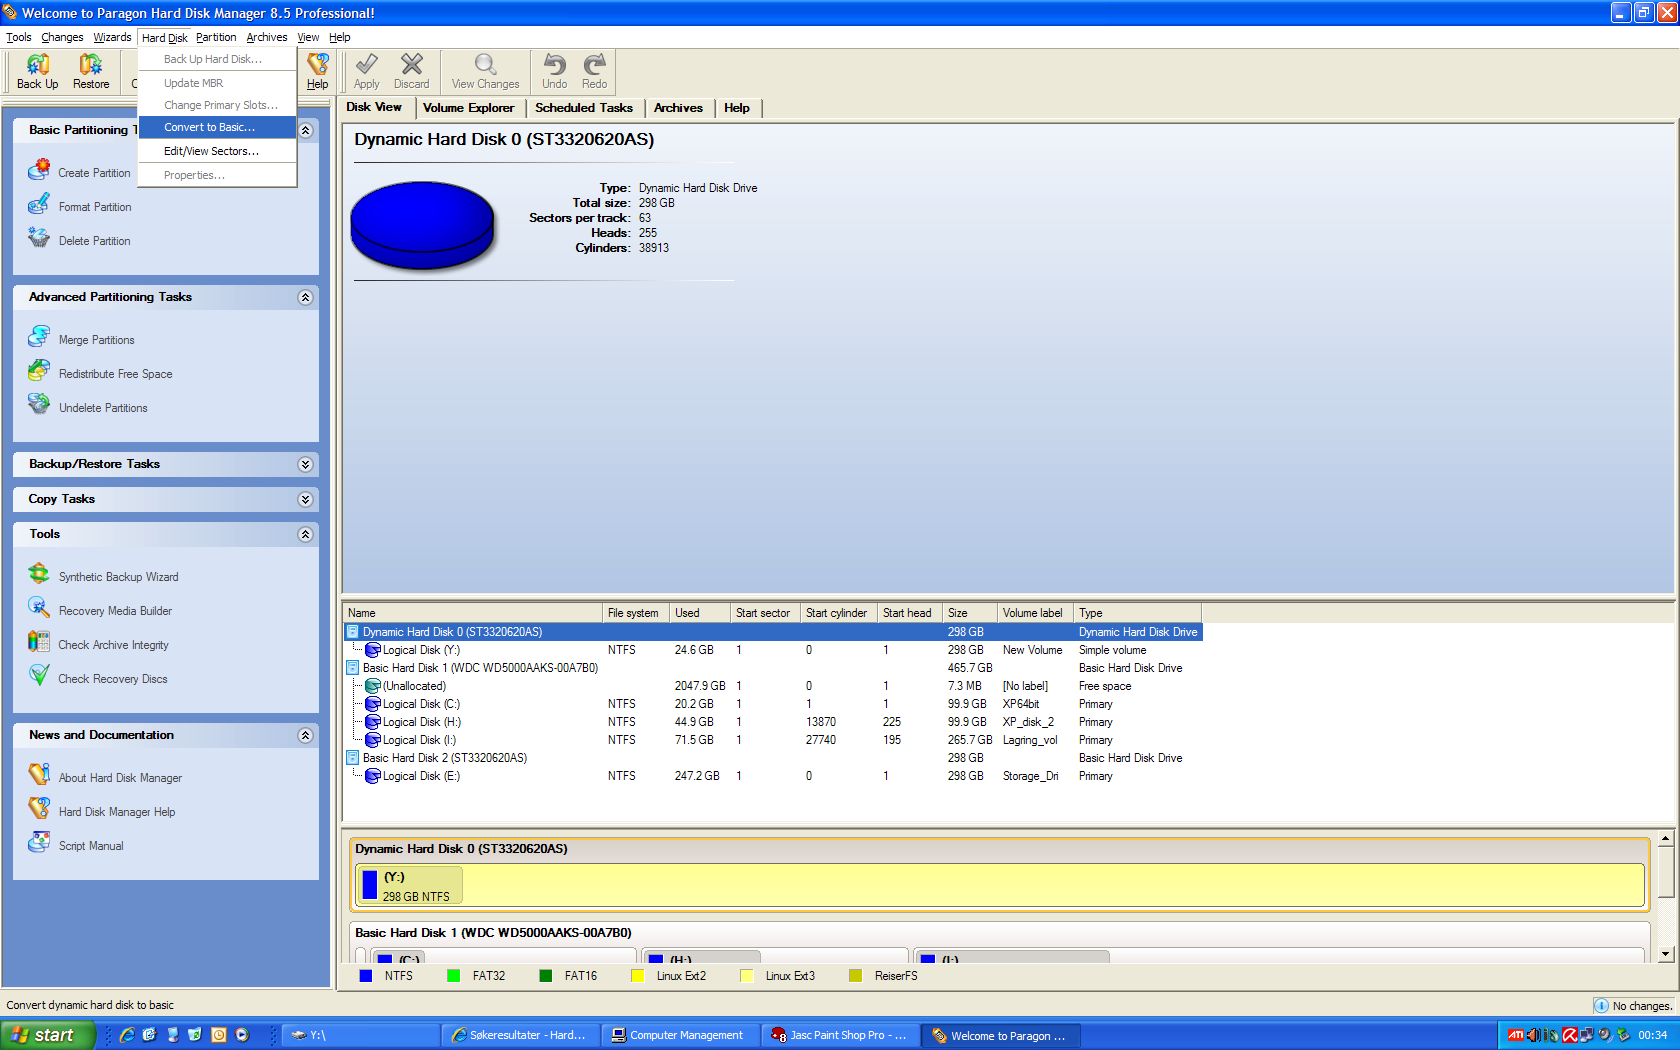Screen dimensions: 1680x1050
Task: Select the Logical Disk (H:) row
Action: [x=773, y=722]
